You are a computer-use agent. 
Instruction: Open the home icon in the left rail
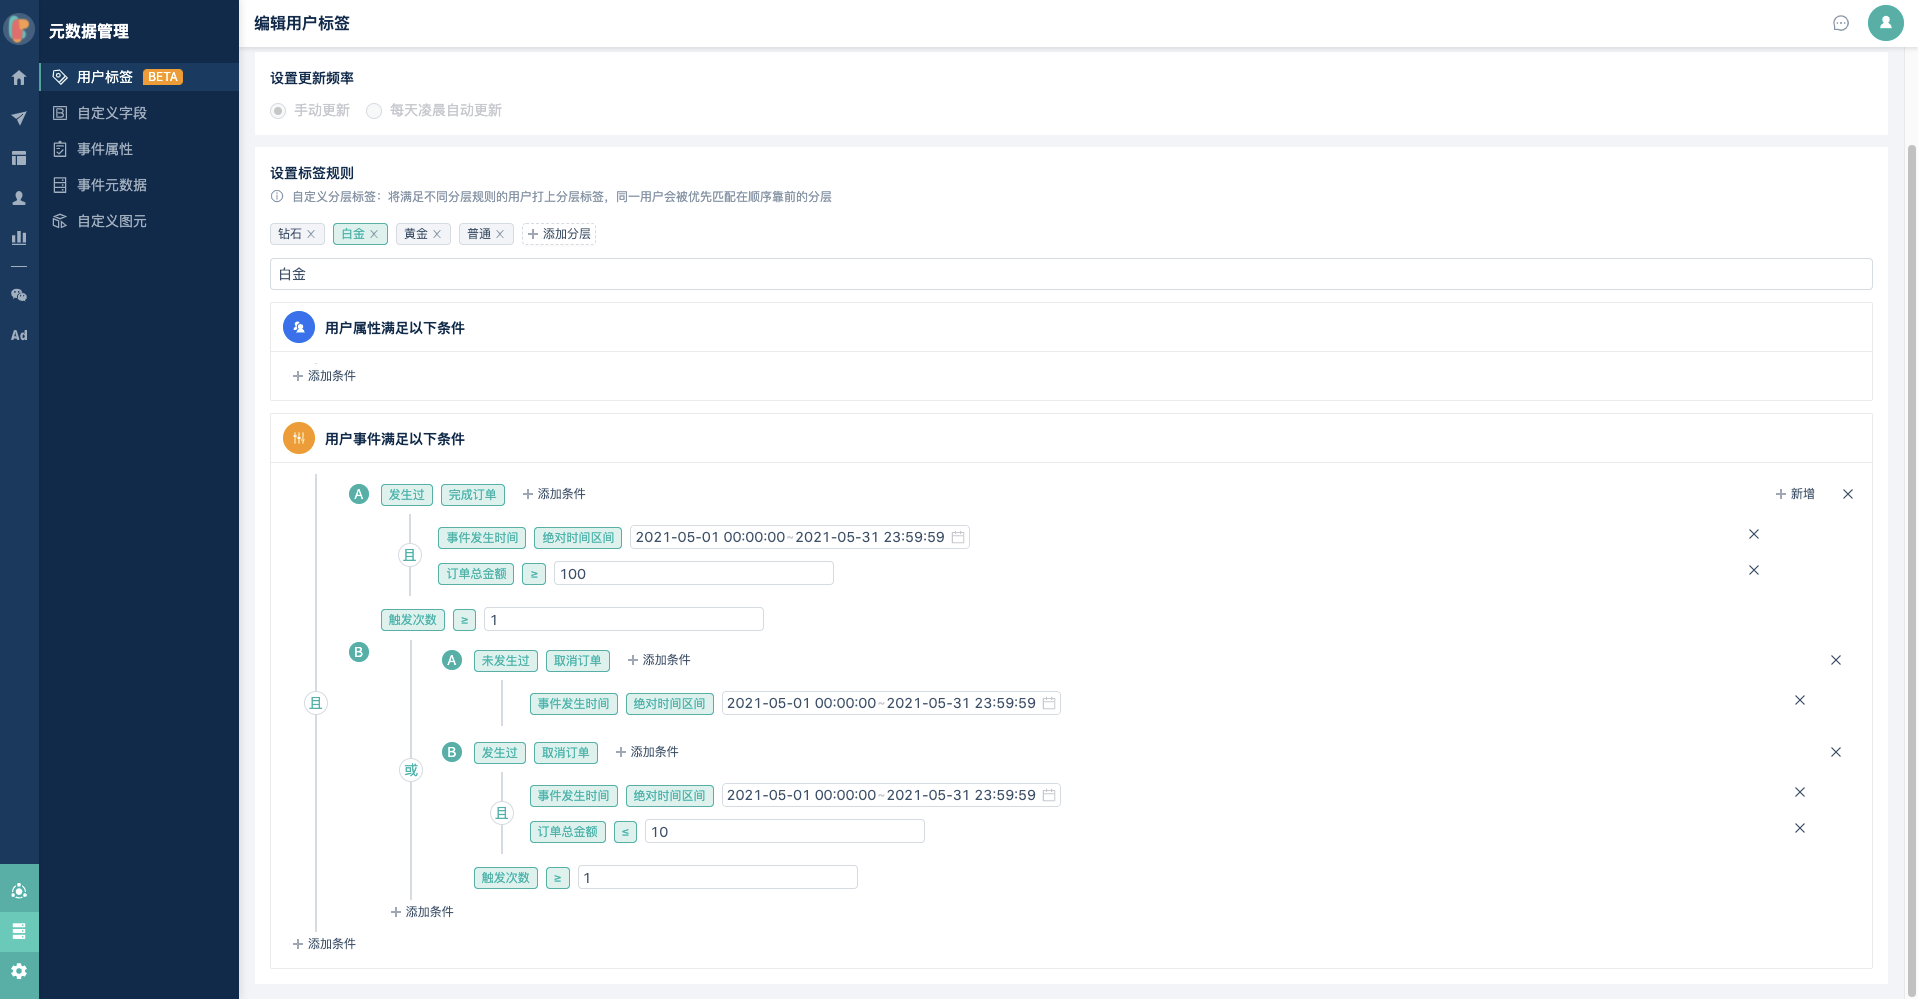(19, 78)
